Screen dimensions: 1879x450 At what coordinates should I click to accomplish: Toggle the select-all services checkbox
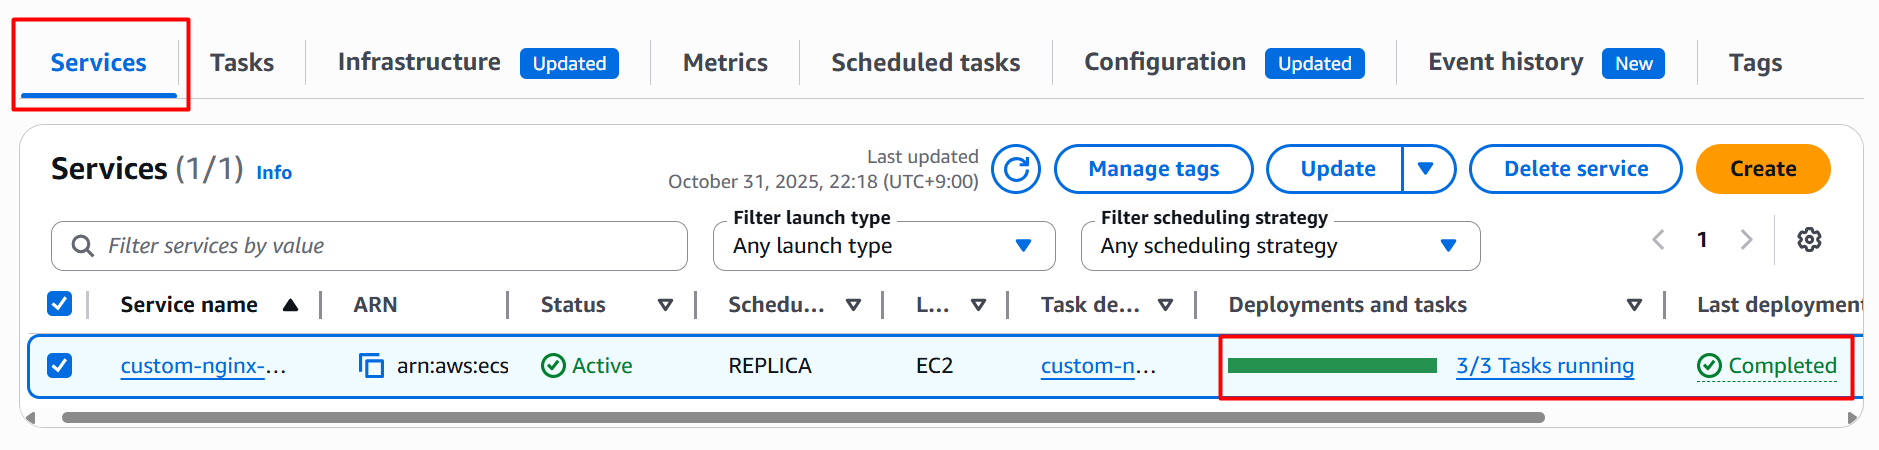[x=60, y=304]
